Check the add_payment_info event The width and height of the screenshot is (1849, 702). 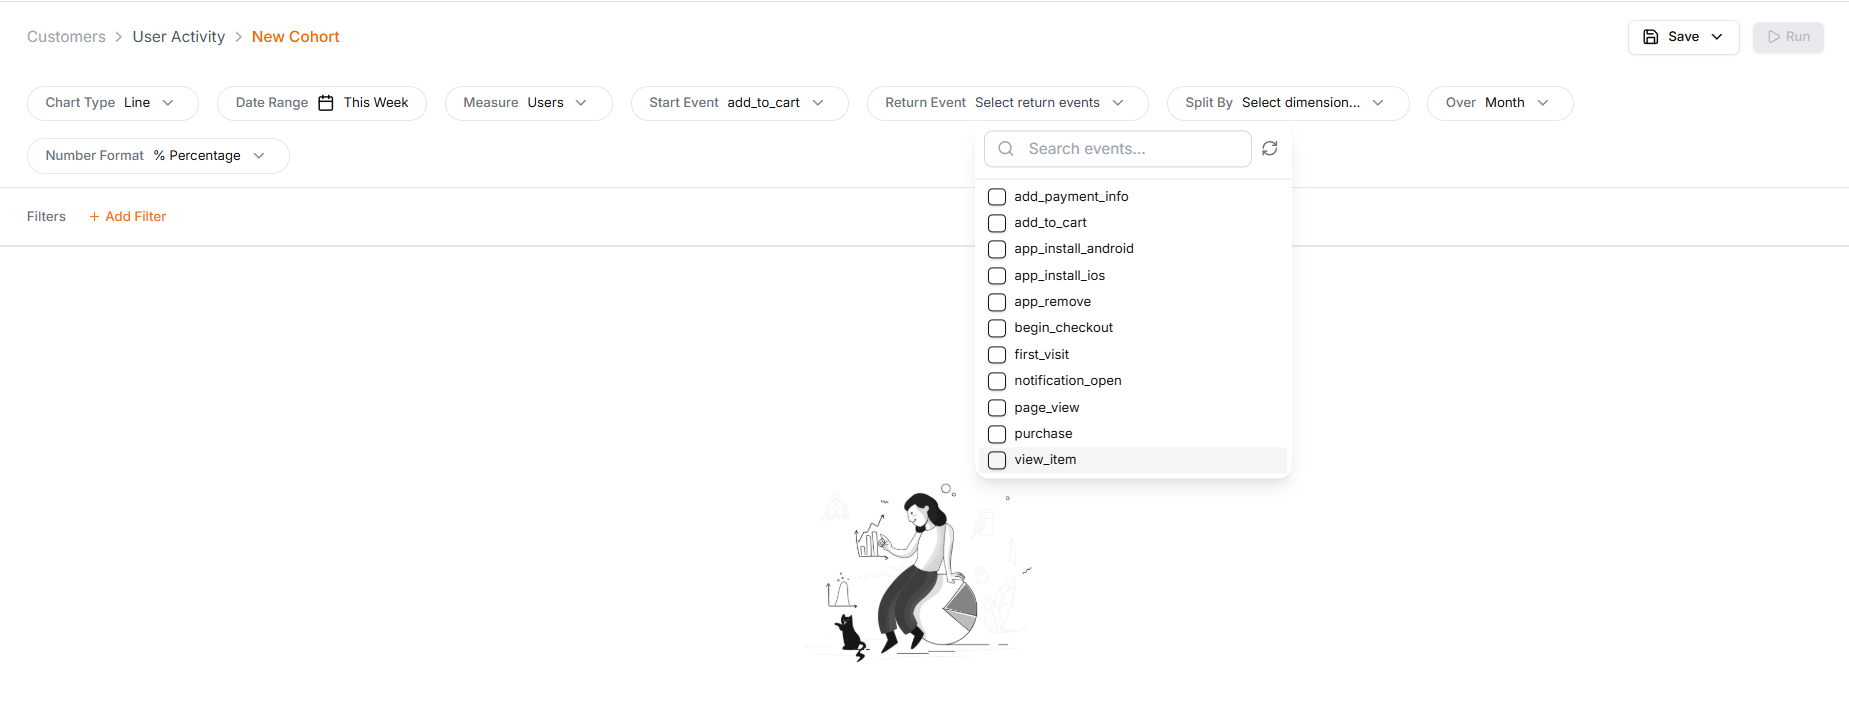[997, 197]
